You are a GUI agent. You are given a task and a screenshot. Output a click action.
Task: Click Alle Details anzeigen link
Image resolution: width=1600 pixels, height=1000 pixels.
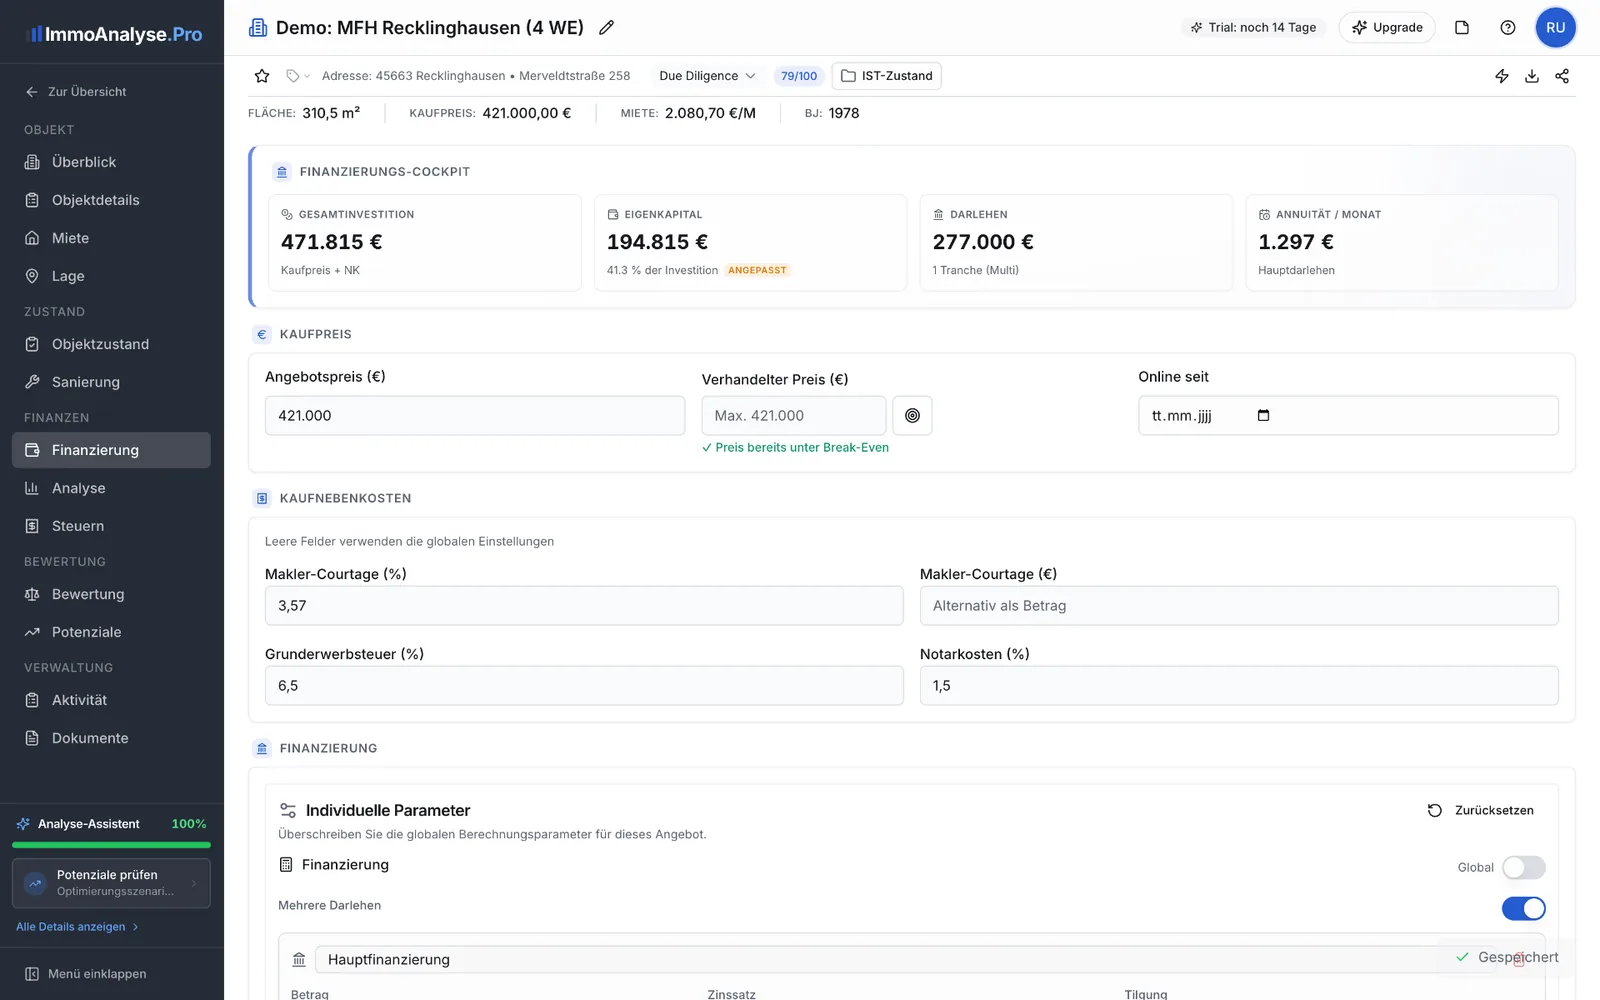(x=77, y=927)
